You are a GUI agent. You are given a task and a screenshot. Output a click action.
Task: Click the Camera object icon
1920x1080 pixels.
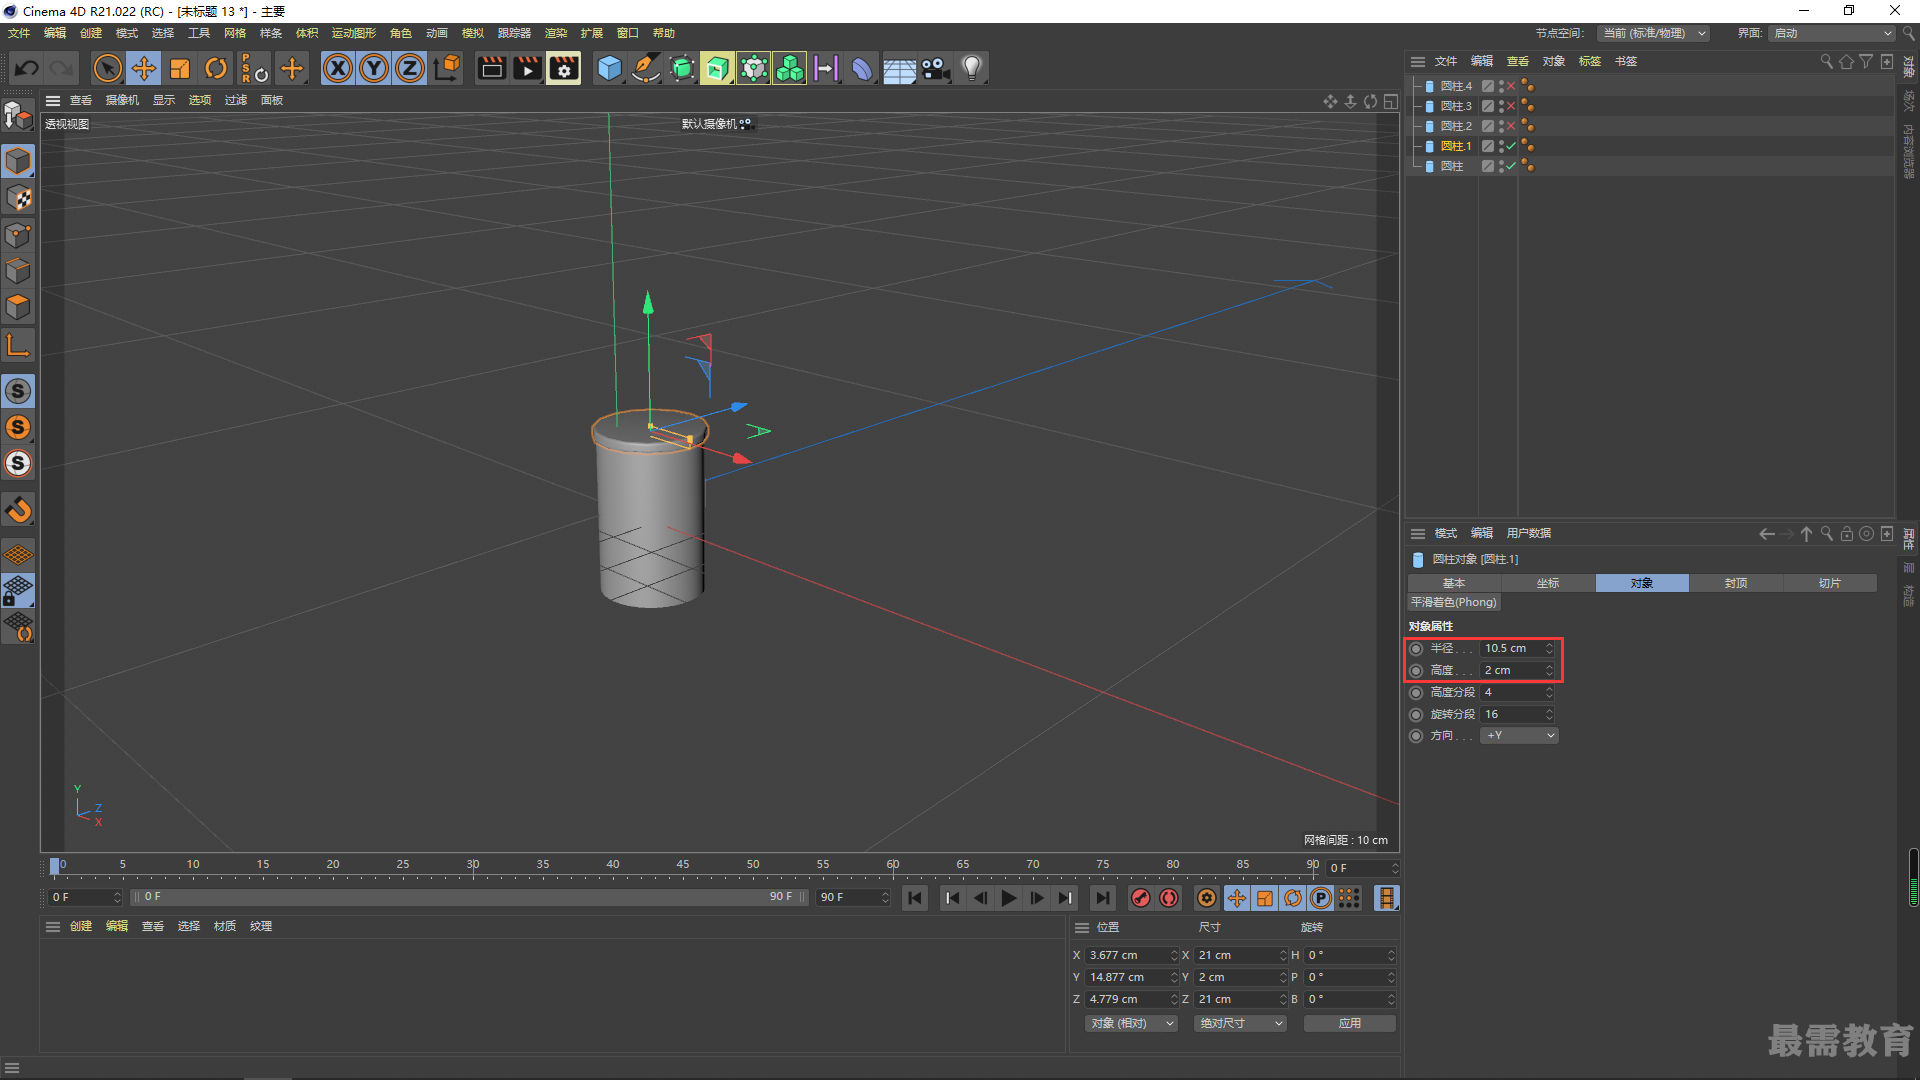pyautogui.click(x=935, y=68)
